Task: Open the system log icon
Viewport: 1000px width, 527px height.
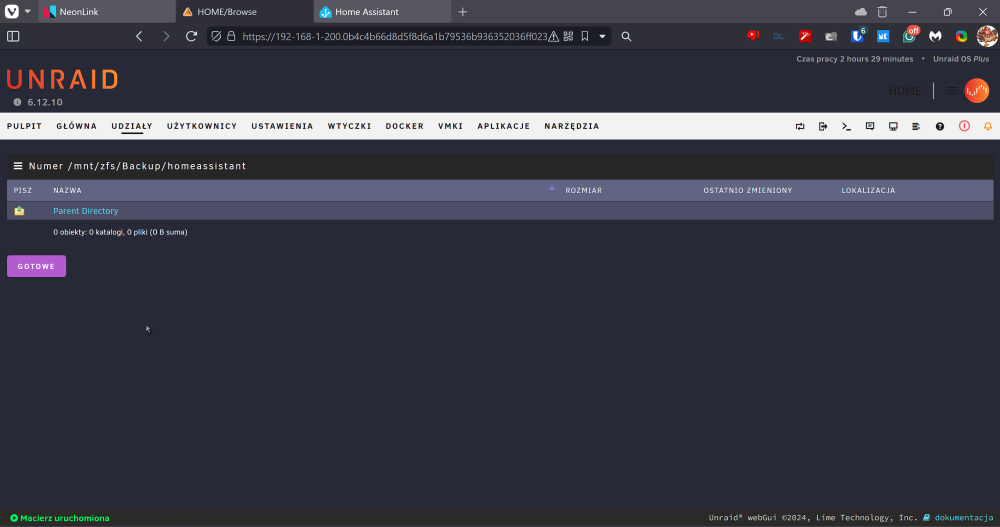Action: click(916, 126)
